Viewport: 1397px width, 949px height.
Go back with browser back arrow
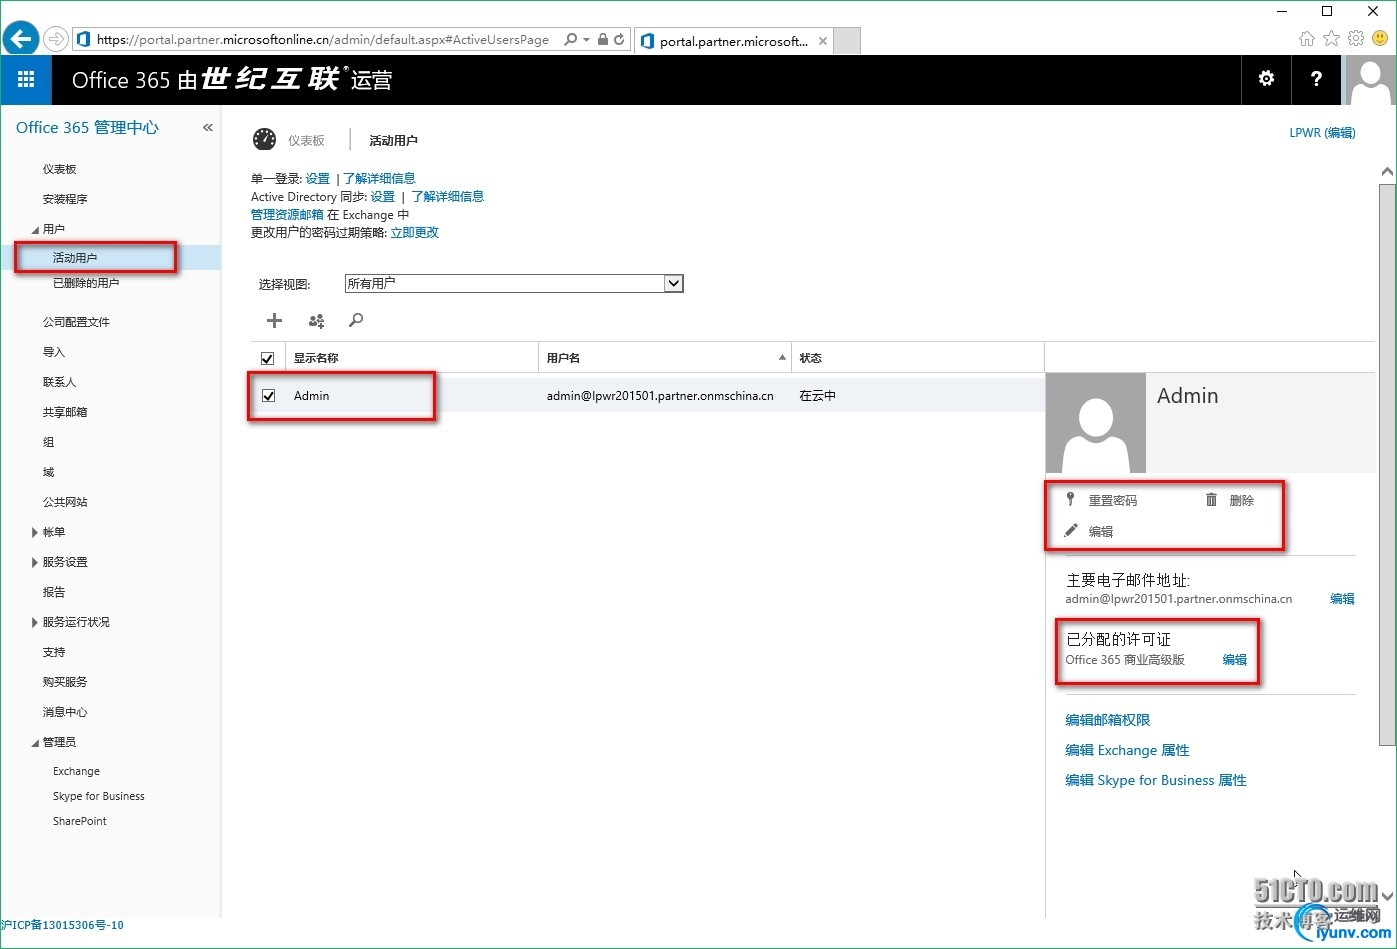[x=20, y=39]
